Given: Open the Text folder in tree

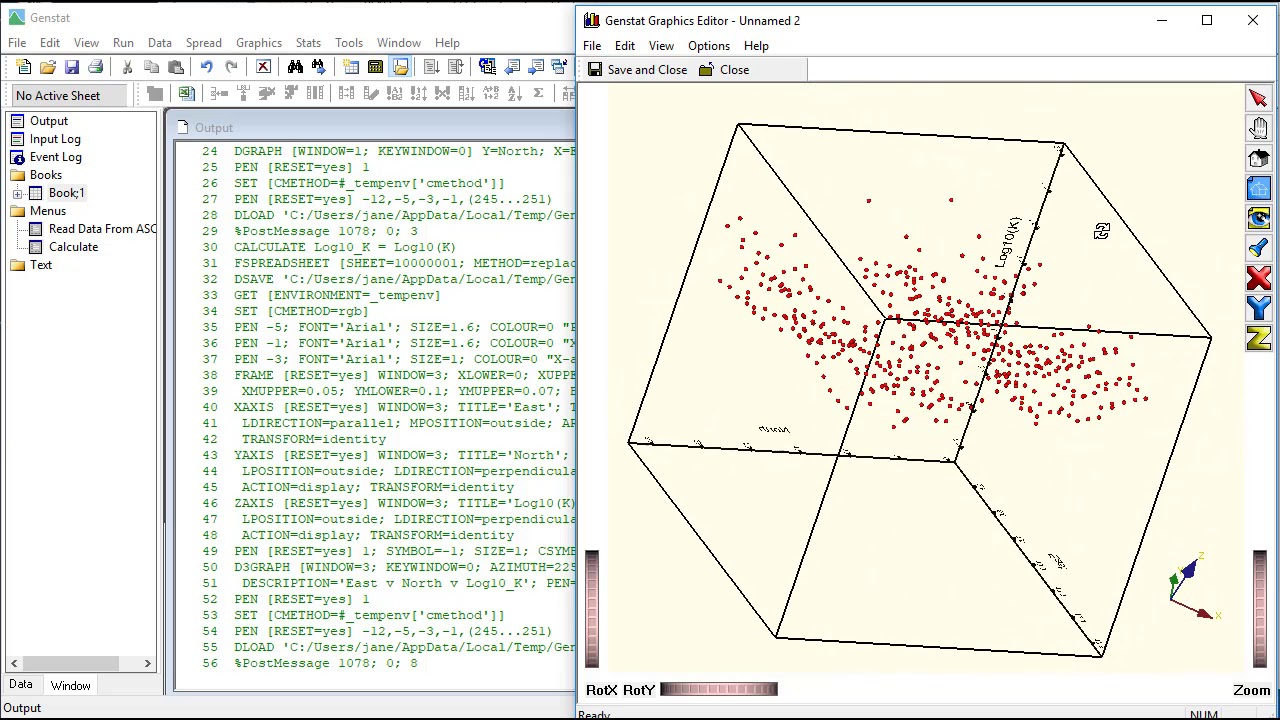Looking at the screenshot, I should click(x=40, y=265).
